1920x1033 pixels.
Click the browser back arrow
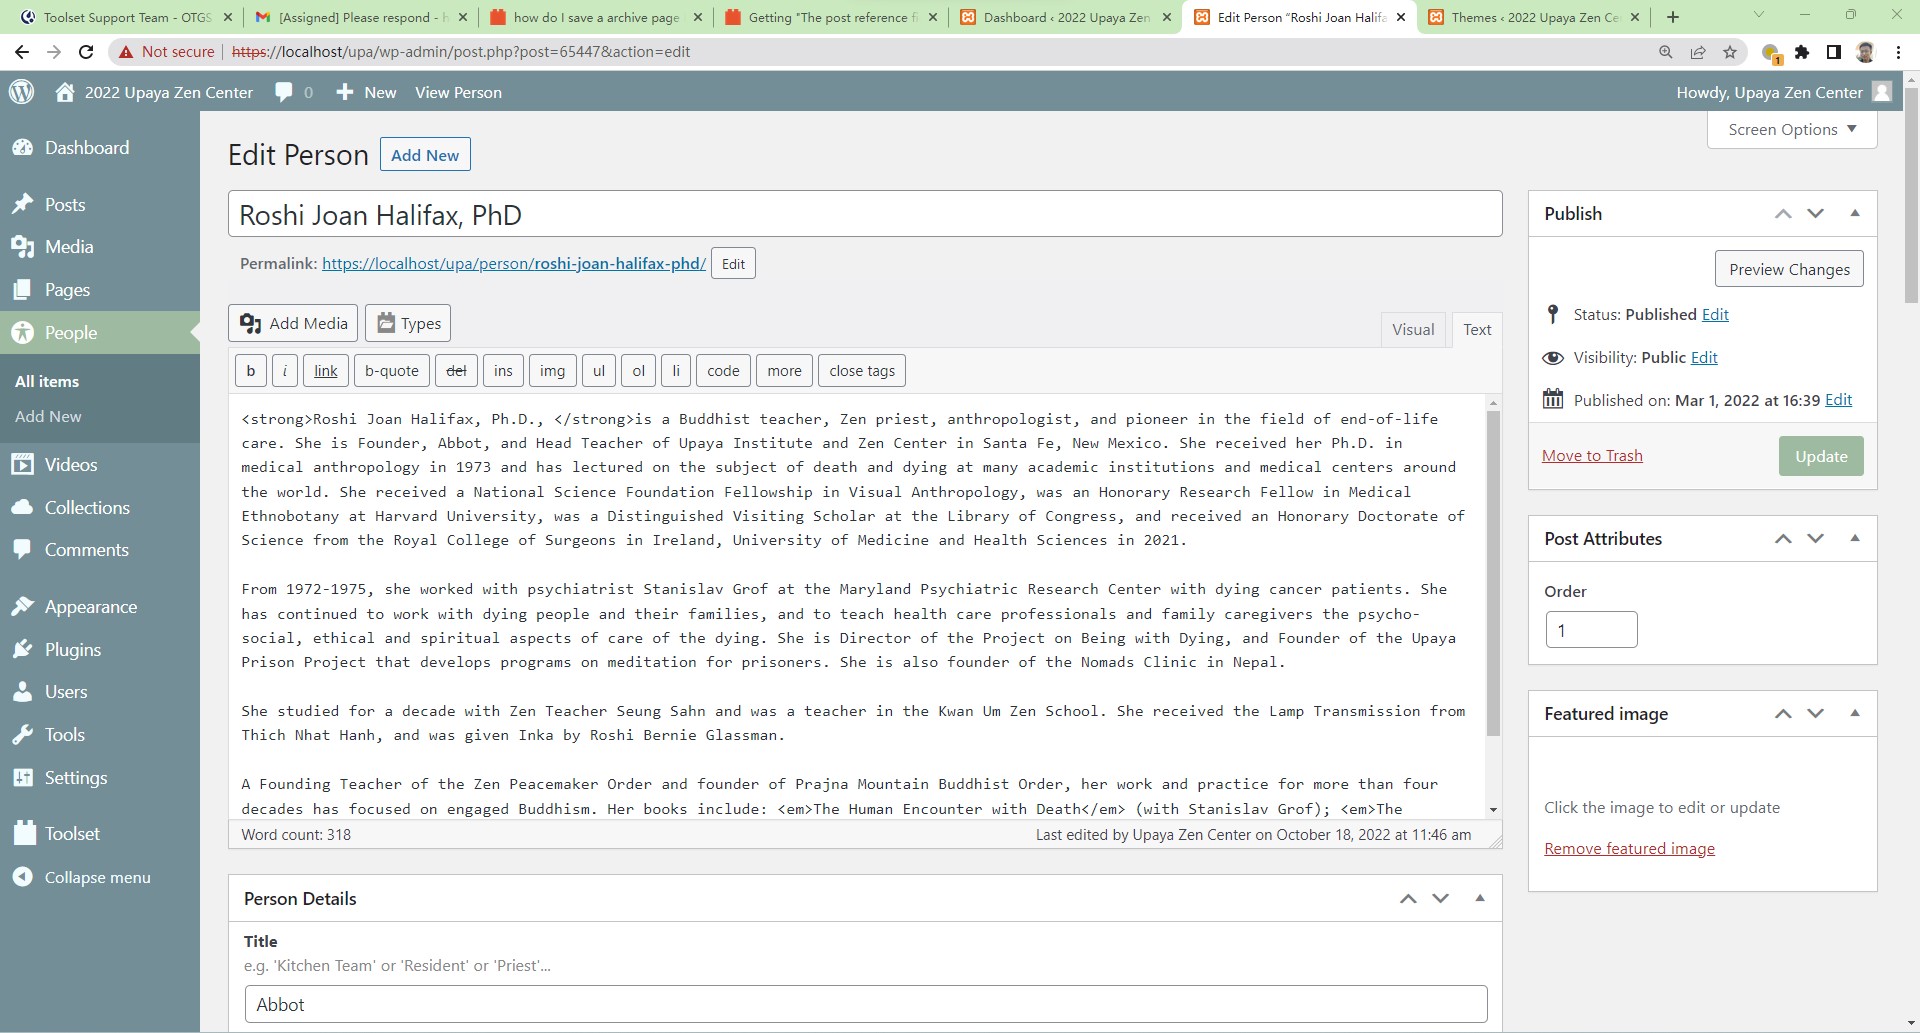(x=22, y=52)
